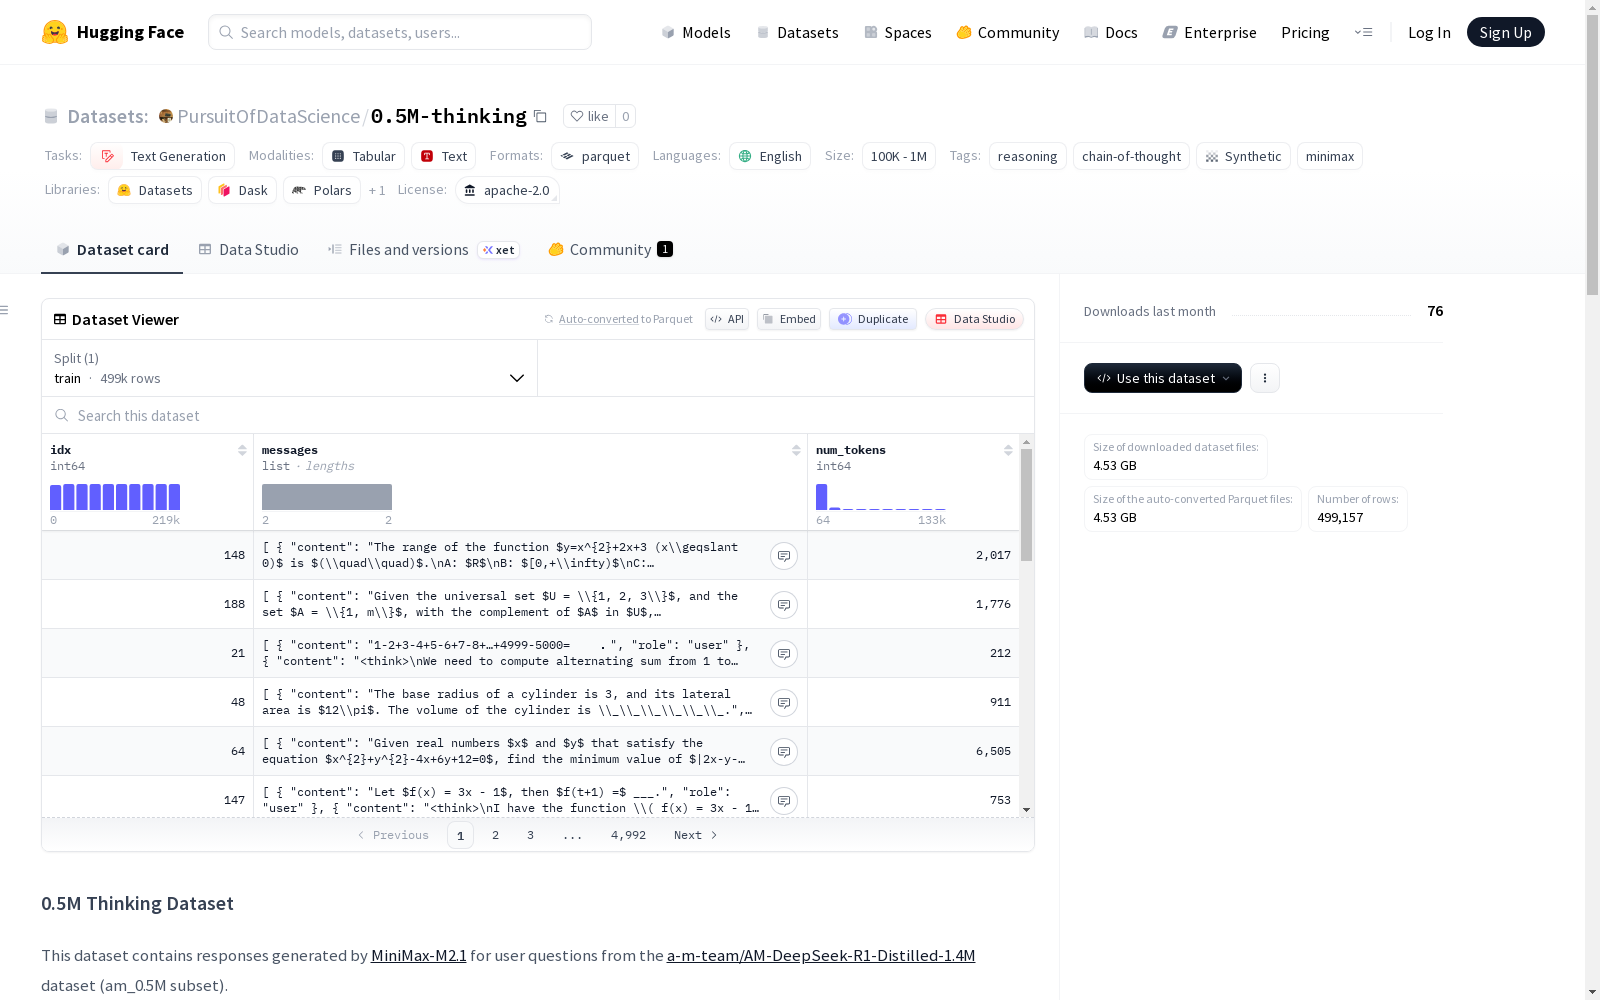Go to the Next page of rows
Screen dimensions: 1600x1000
click(696, 835)
